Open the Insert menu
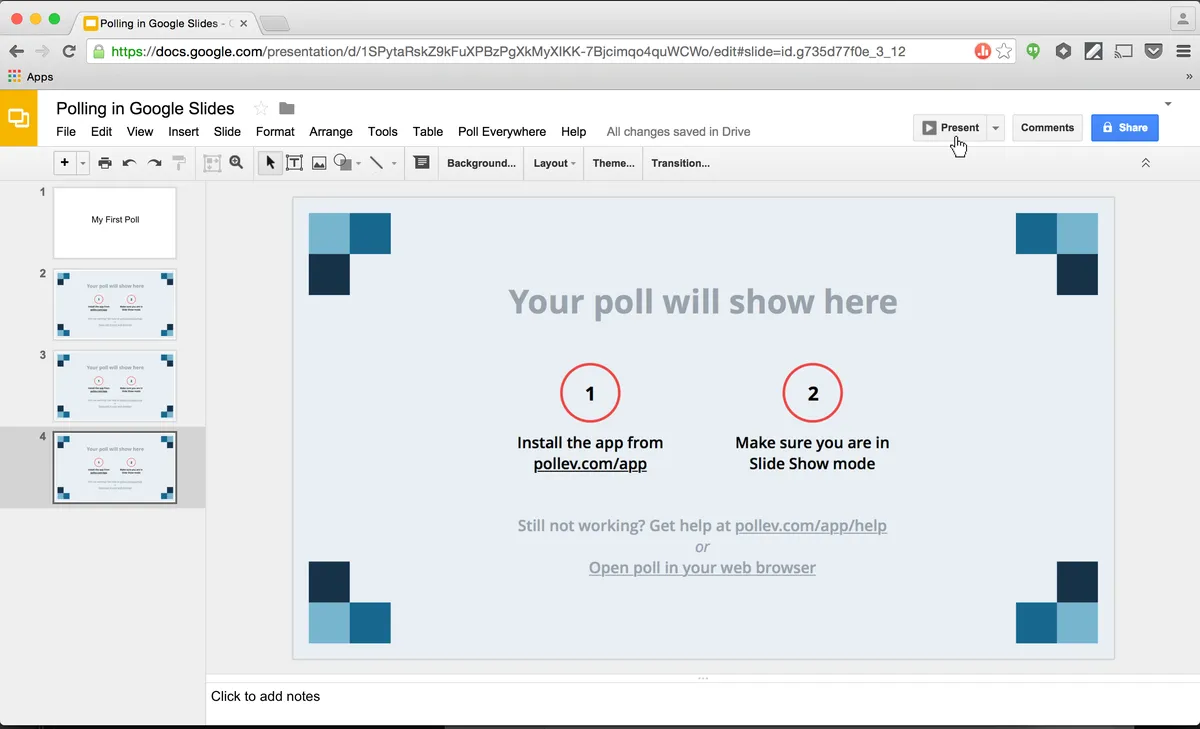The image size is (1200, 729). pos(183,131)
